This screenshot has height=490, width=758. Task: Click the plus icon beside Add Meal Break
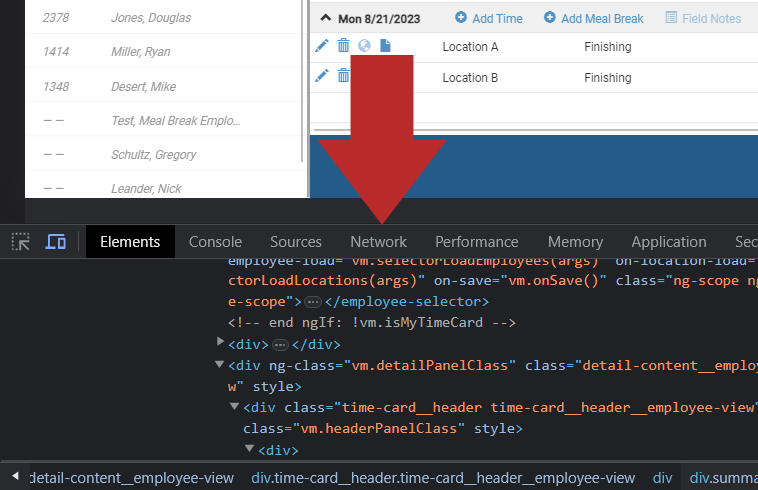point(550,17)
